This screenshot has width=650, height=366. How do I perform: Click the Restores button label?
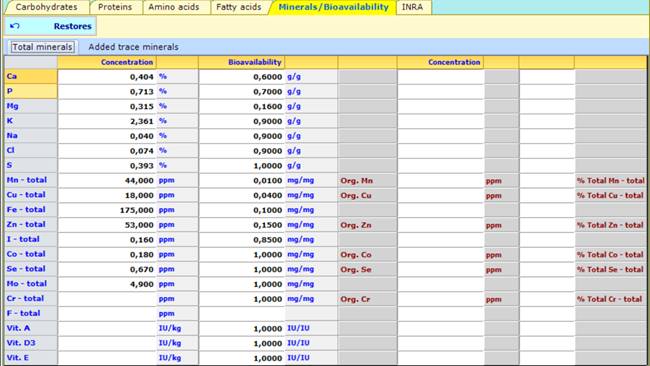coord(73,26)
